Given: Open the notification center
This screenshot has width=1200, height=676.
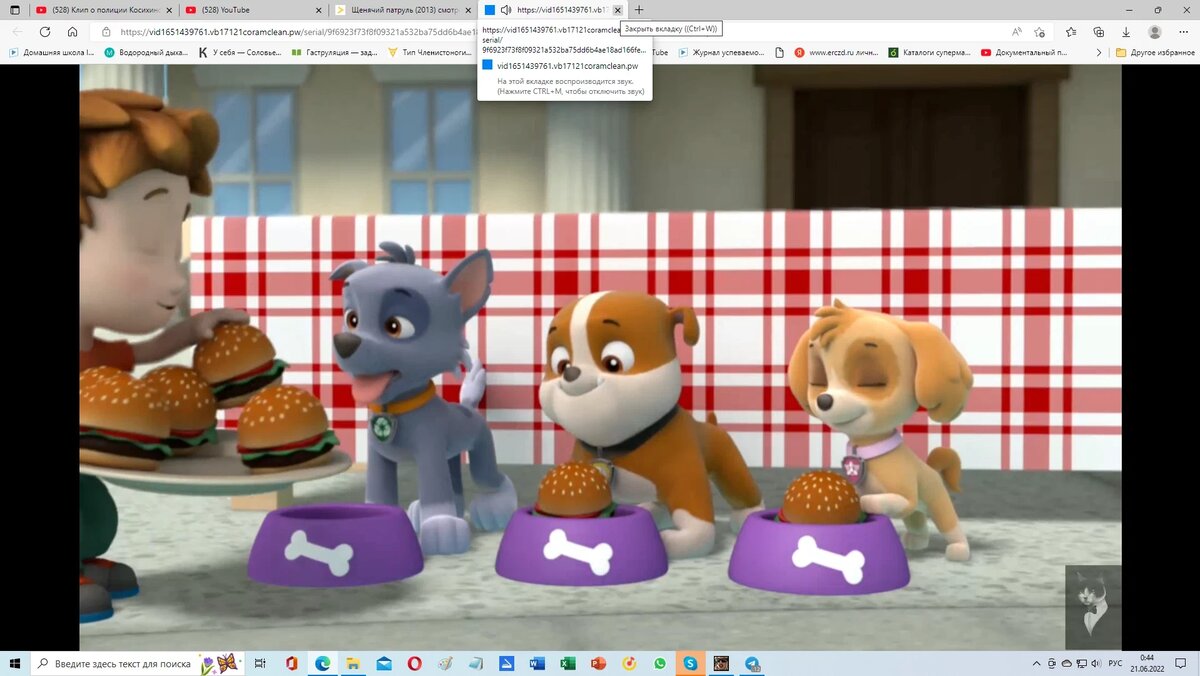Looking at the screenshot, I should (x=1179, y=663).
